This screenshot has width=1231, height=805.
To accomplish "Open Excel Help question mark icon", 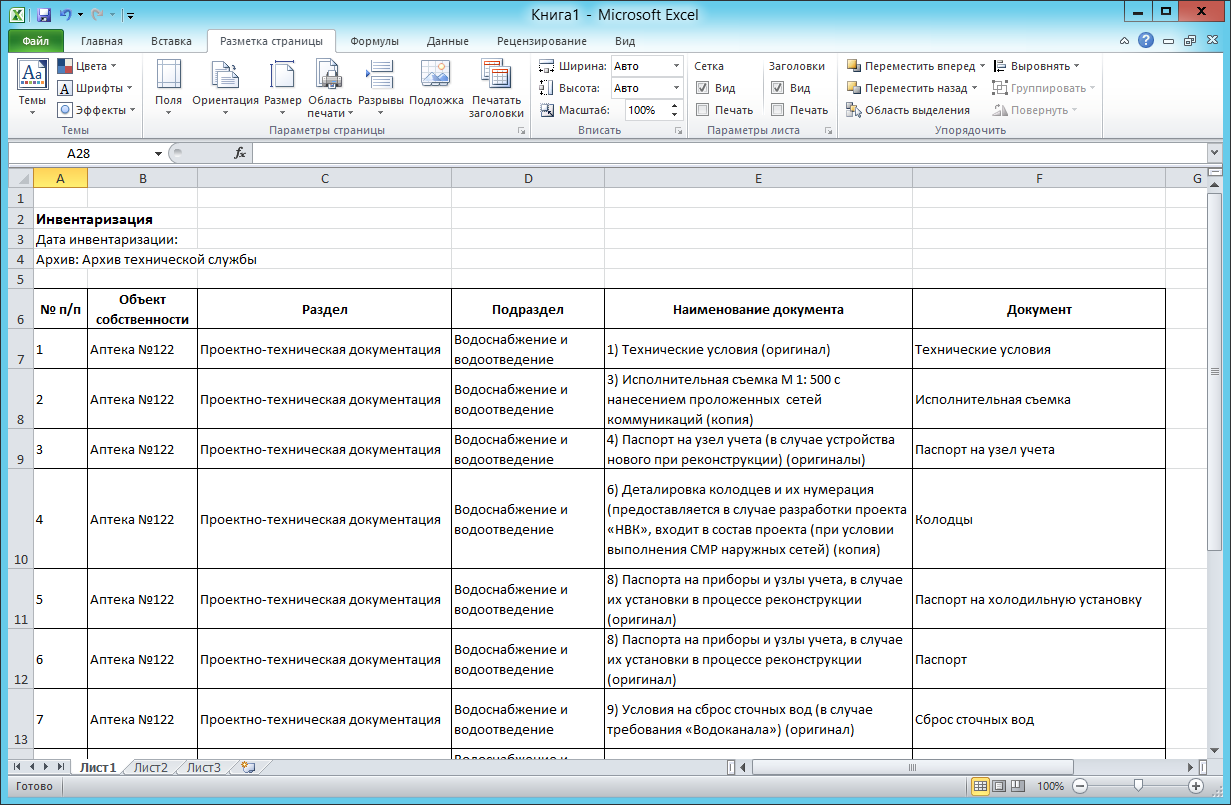I will tap(1145, 41).
